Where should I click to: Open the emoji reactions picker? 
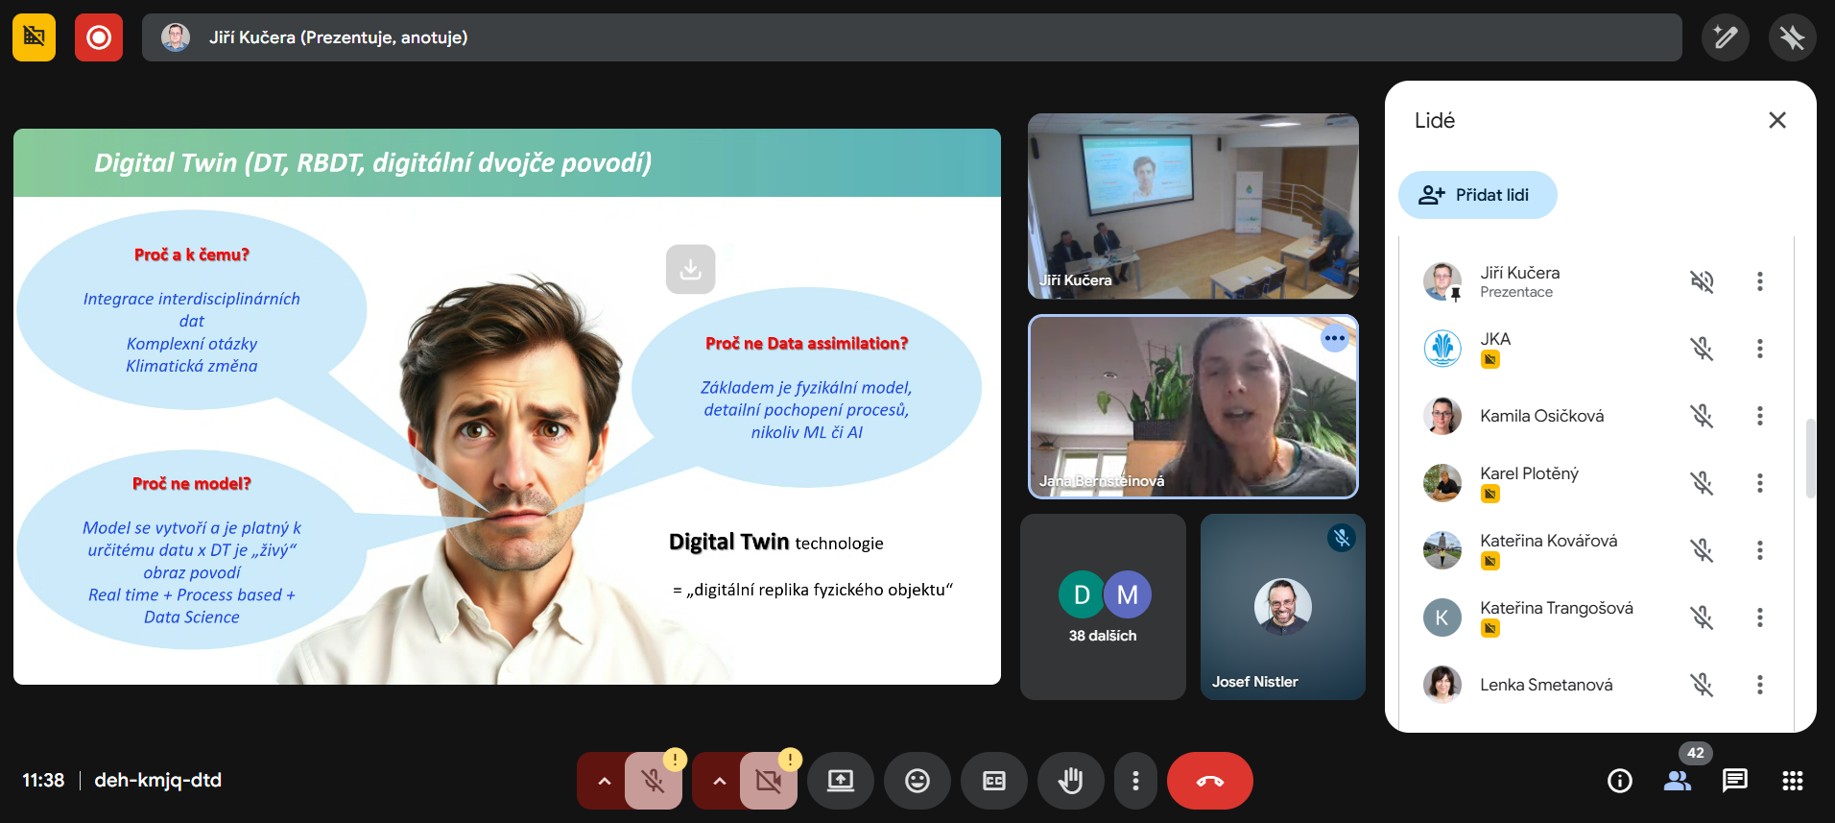[917, 780]
